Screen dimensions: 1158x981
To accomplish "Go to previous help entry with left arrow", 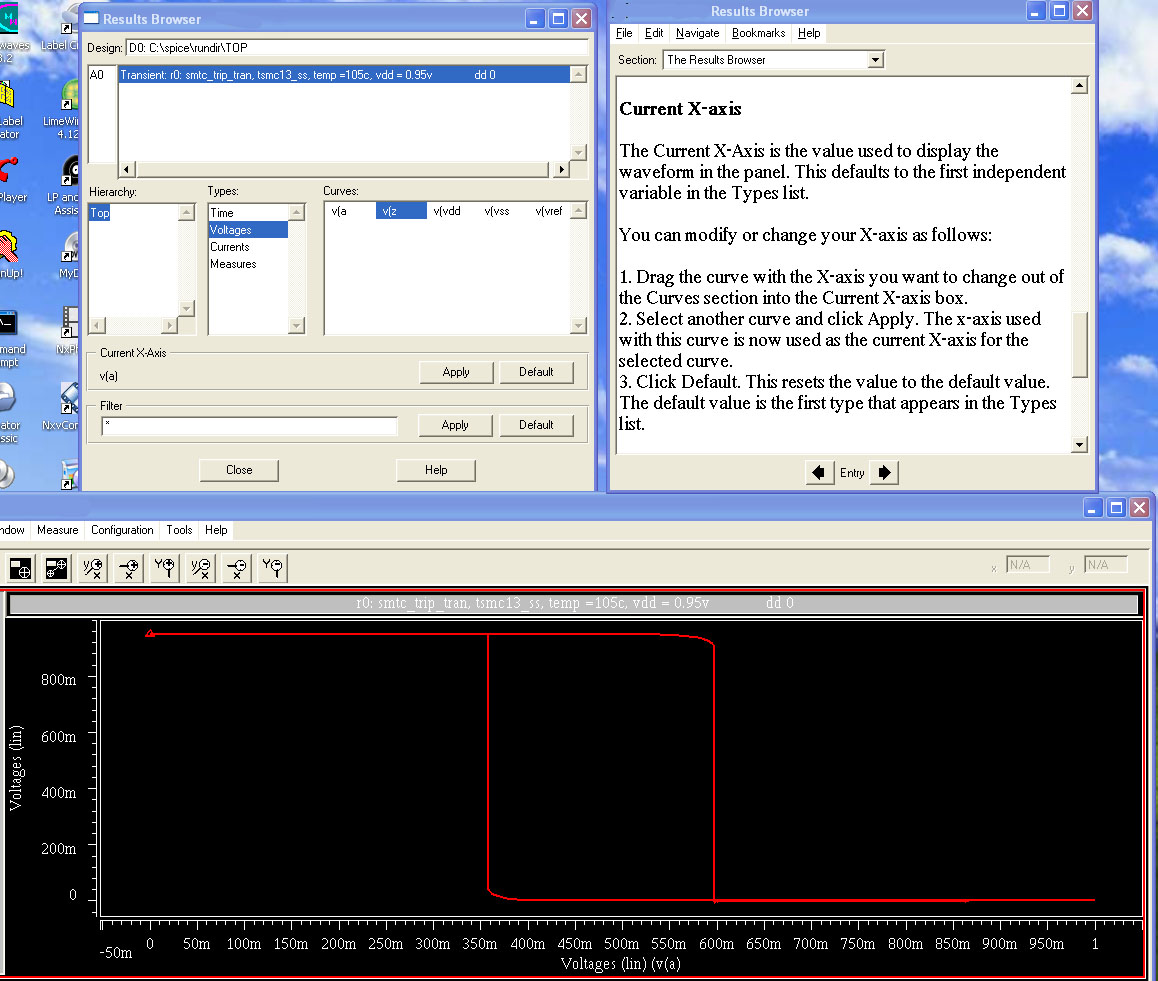I will [819, 472].
